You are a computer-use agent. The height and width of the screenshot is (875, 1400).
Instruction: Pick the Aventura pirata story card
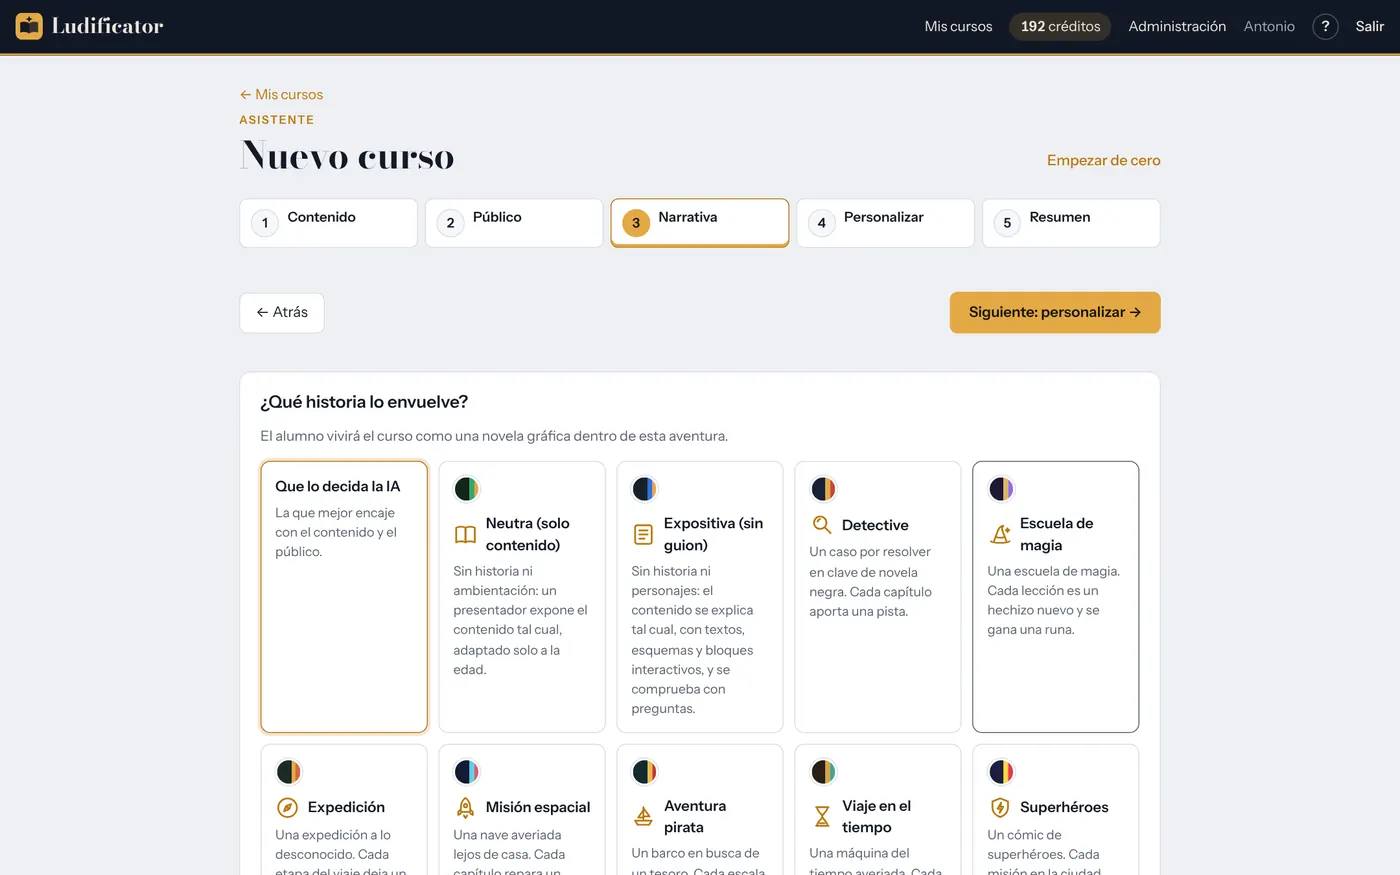tap(700, 809)
